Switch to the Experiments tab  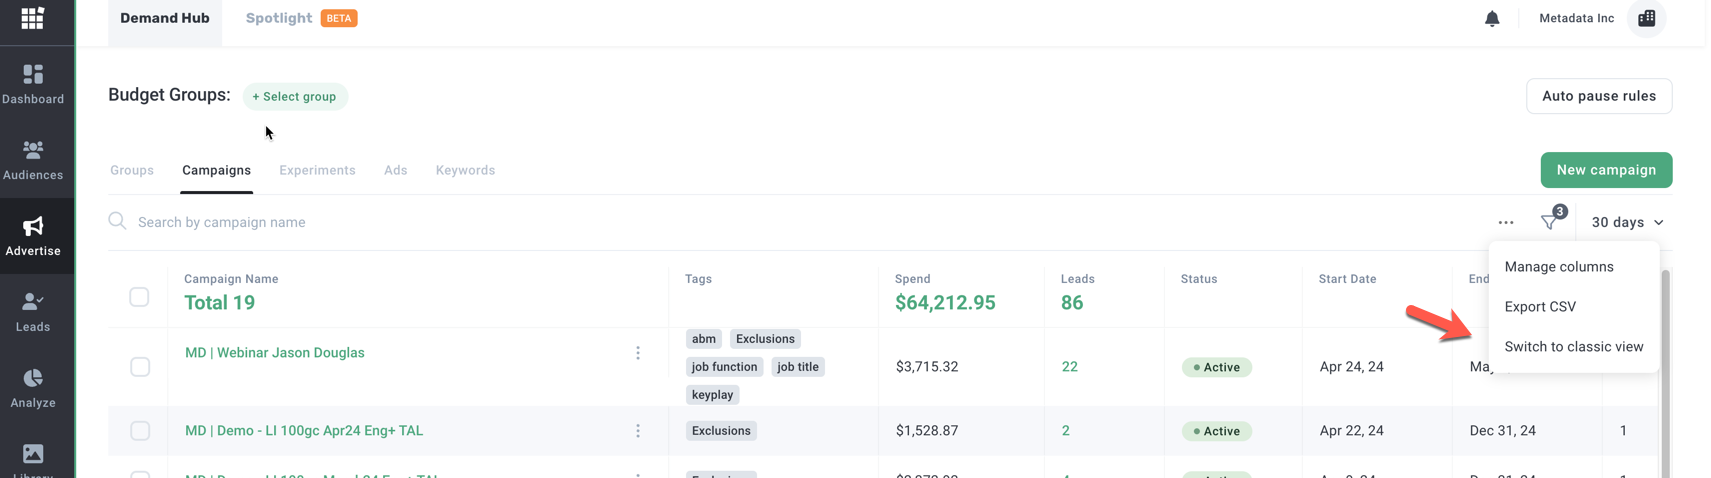[317, 170]
